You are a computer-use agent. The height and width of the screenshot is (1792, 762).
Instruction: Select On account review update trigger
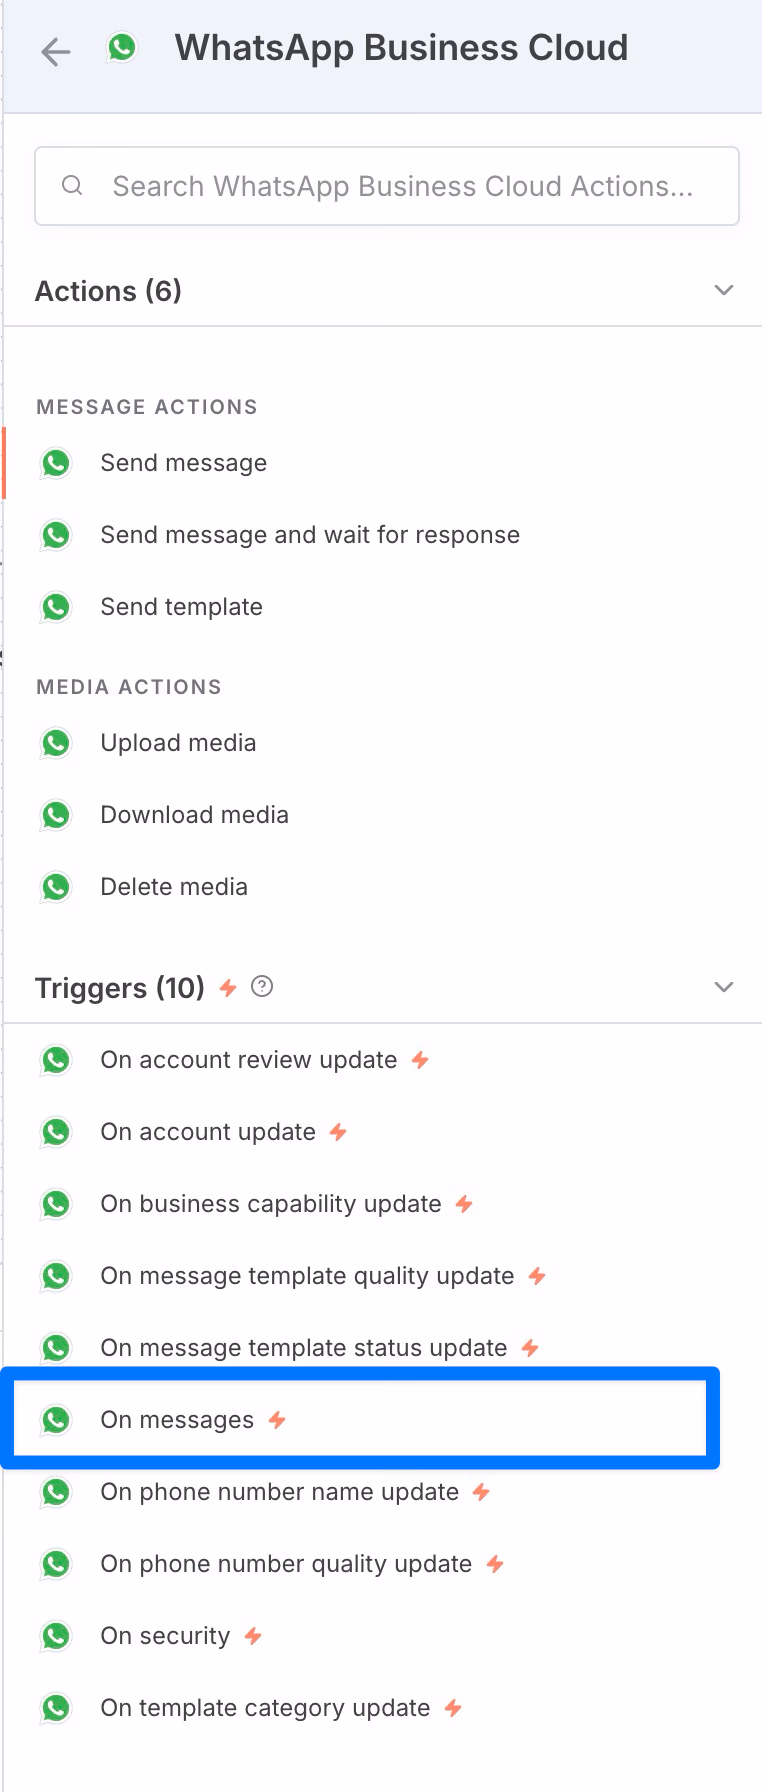pos(248,1060)
